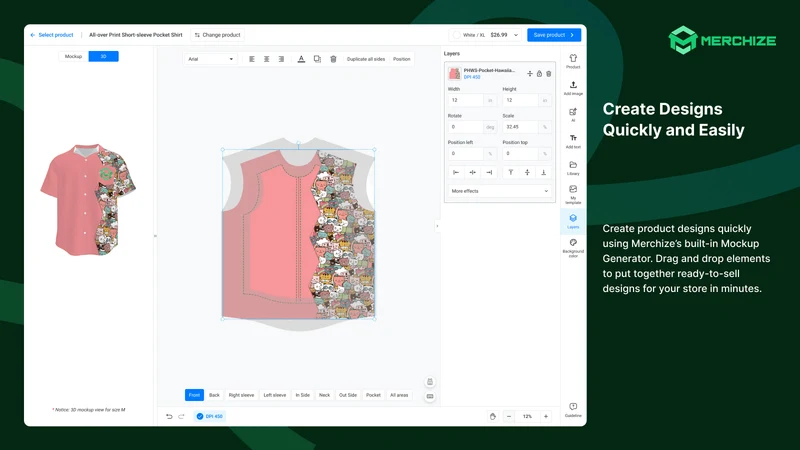This screenshot has width=800, height=450.
Task: Select the Out Side tab
Action: (348, 395)
